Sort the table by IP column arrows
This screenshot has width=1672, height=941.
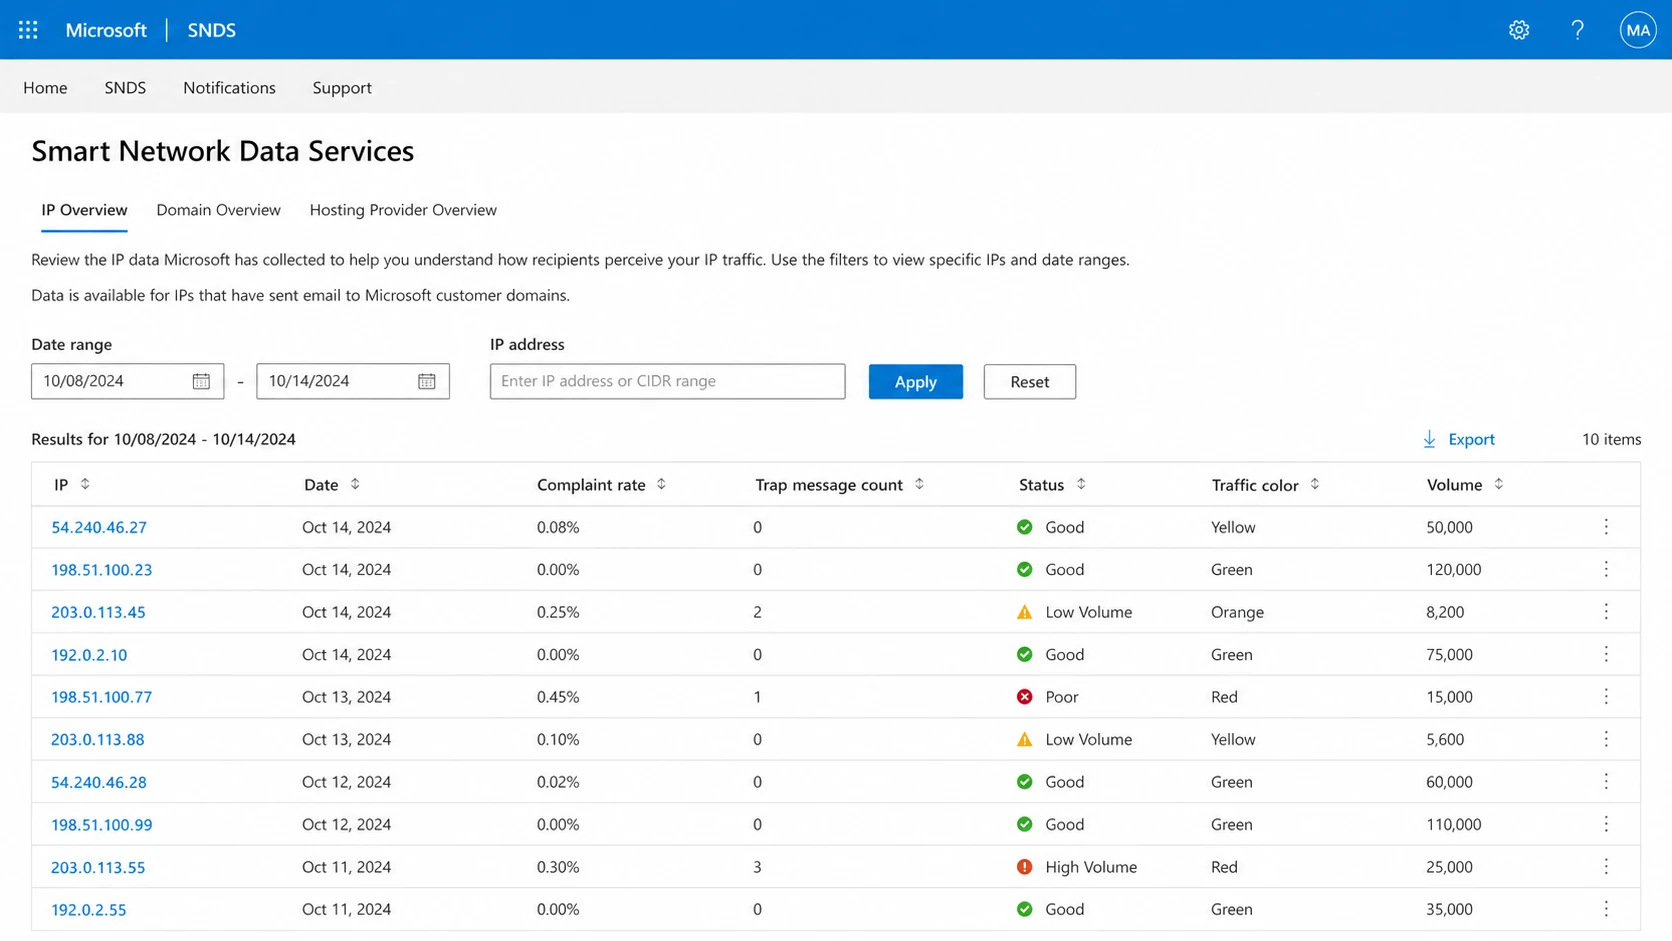(85, 484)
